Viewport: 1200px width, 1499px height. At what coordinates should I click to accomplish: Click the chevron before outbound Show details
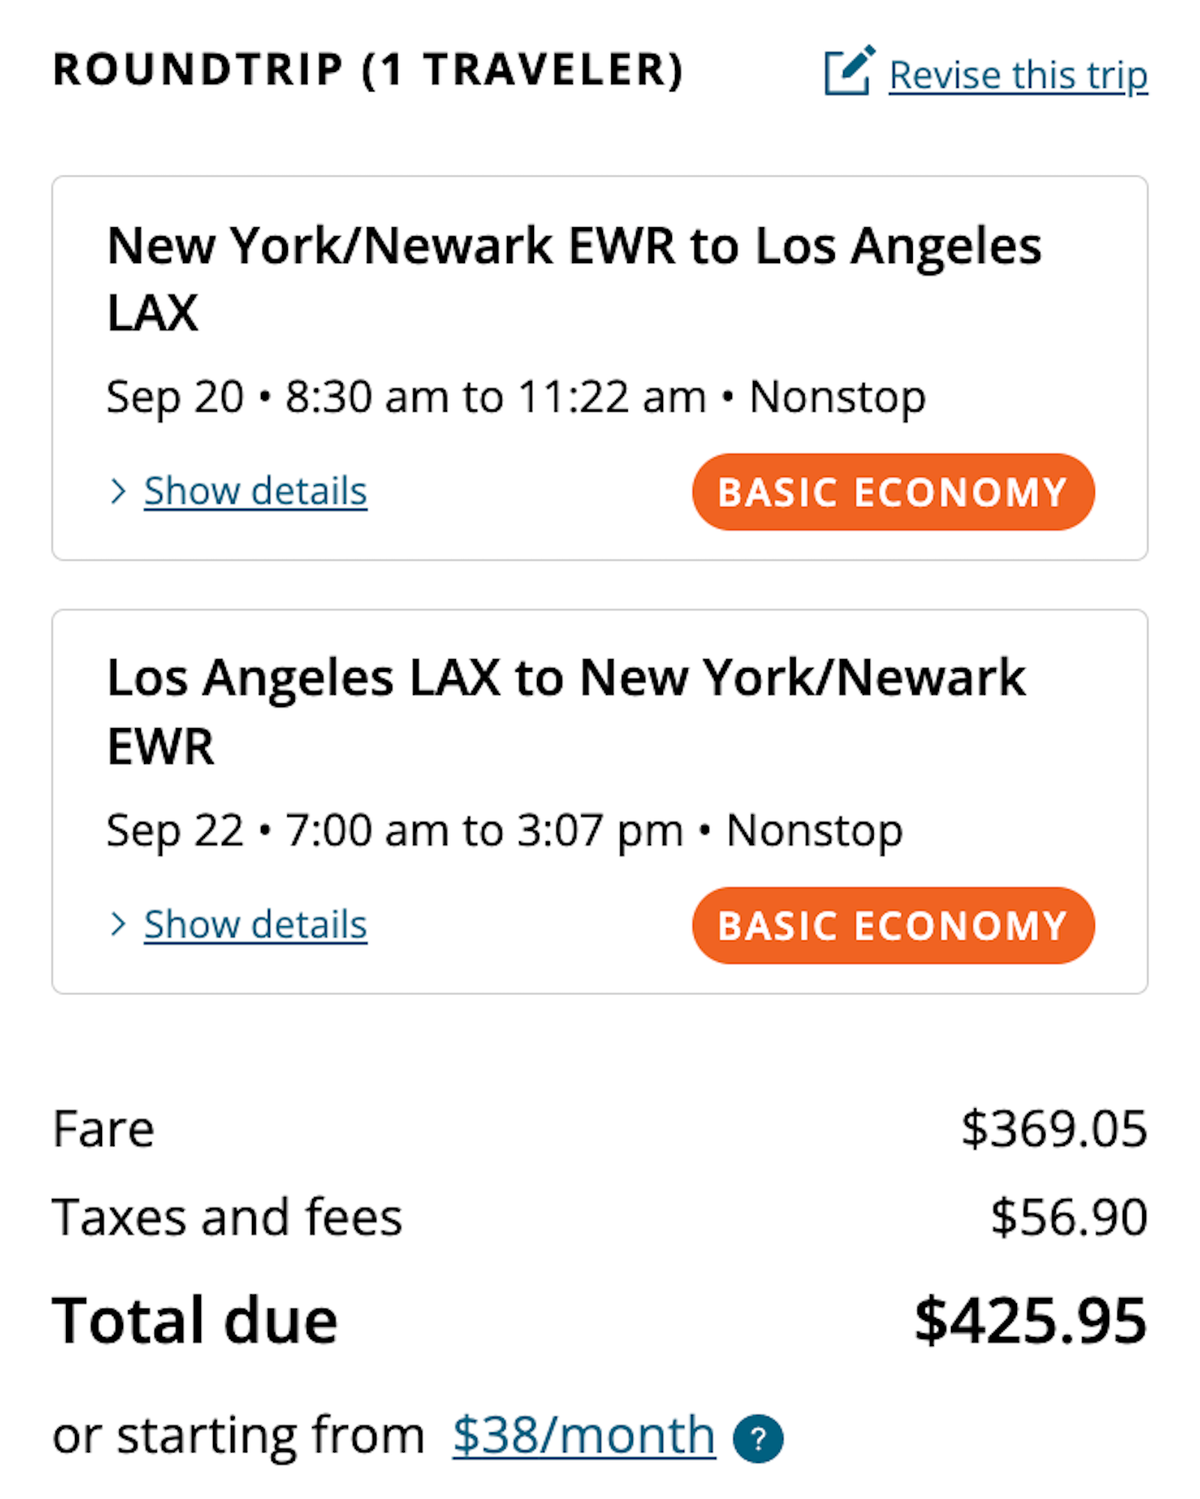[x=120, y=492]
